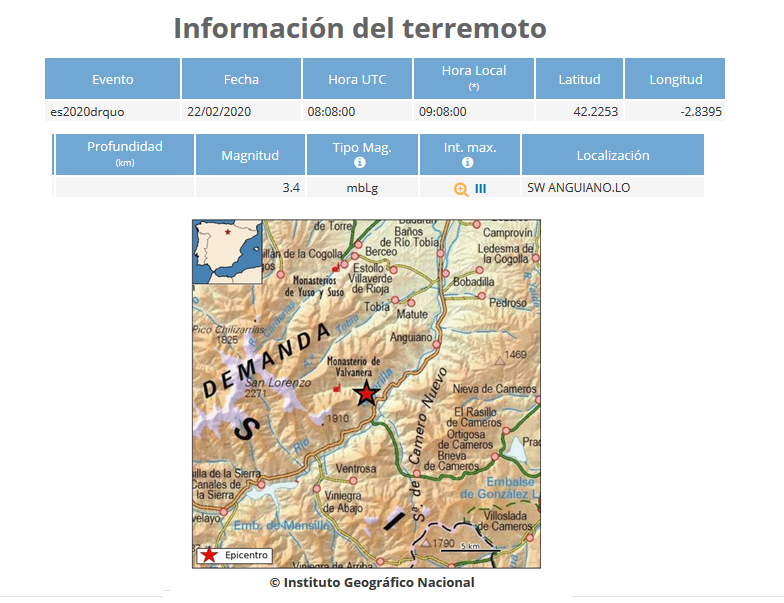This screenshot has width=784, height=603.
Task: Select the Int. max. header text
Action: point(470,148)
